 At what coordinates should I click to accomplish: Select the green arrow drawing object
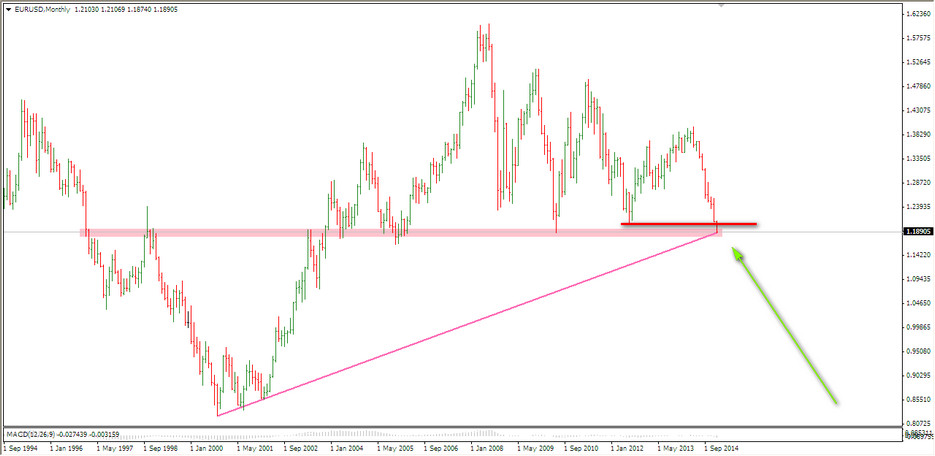(x=786, y=328)
